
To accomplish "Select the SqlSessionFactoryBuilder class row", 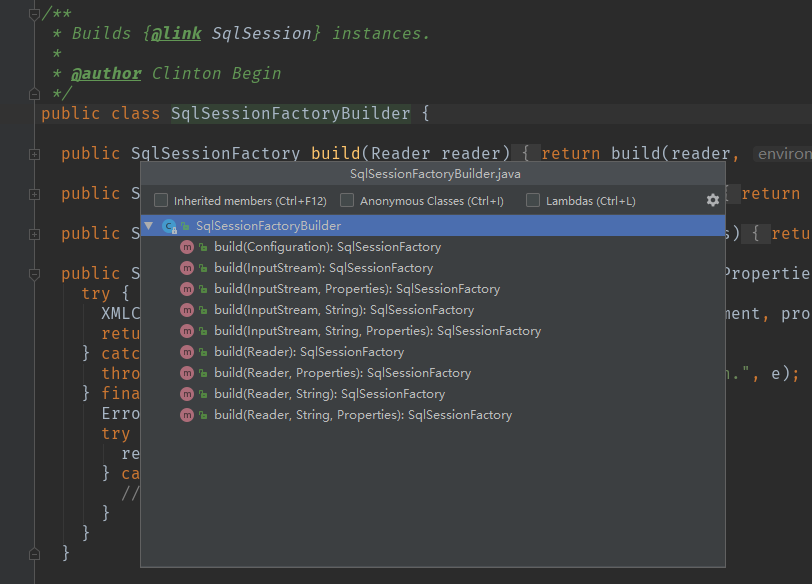I will pos(433,226).
